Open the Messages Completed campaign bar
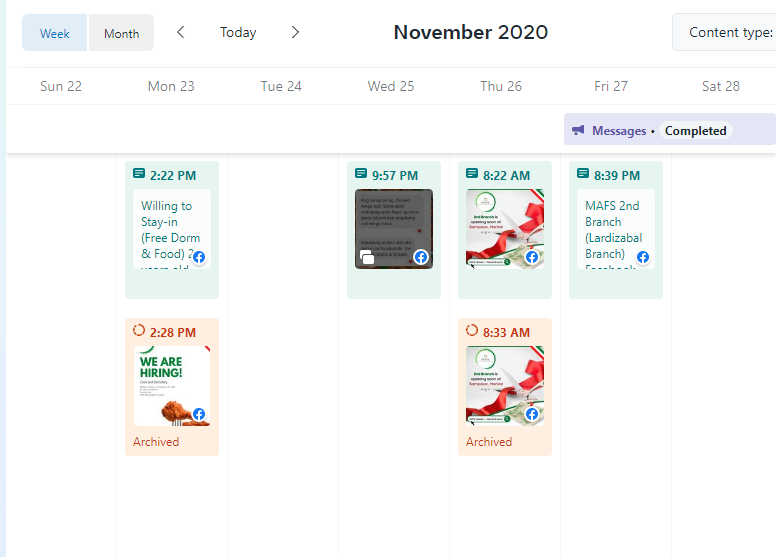776x557 pixels. [670, 129]
